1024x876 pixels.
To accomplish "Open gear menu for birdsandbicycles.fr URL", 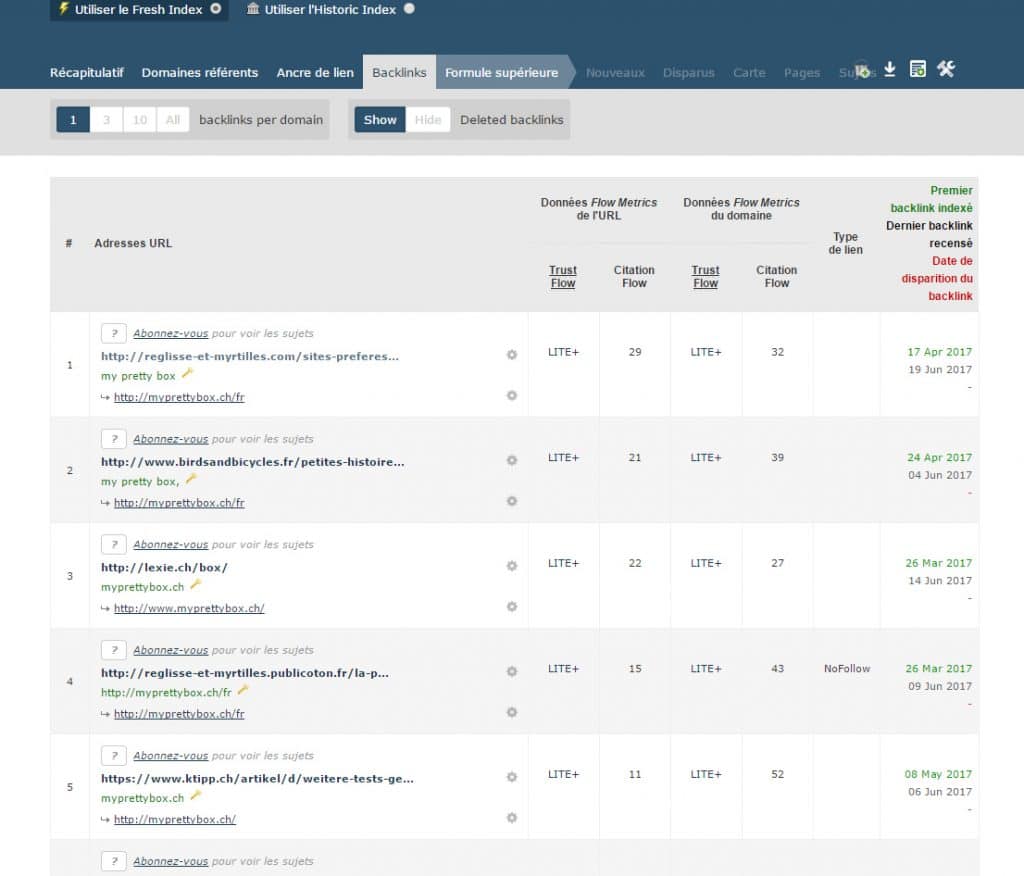I will 512,460.
